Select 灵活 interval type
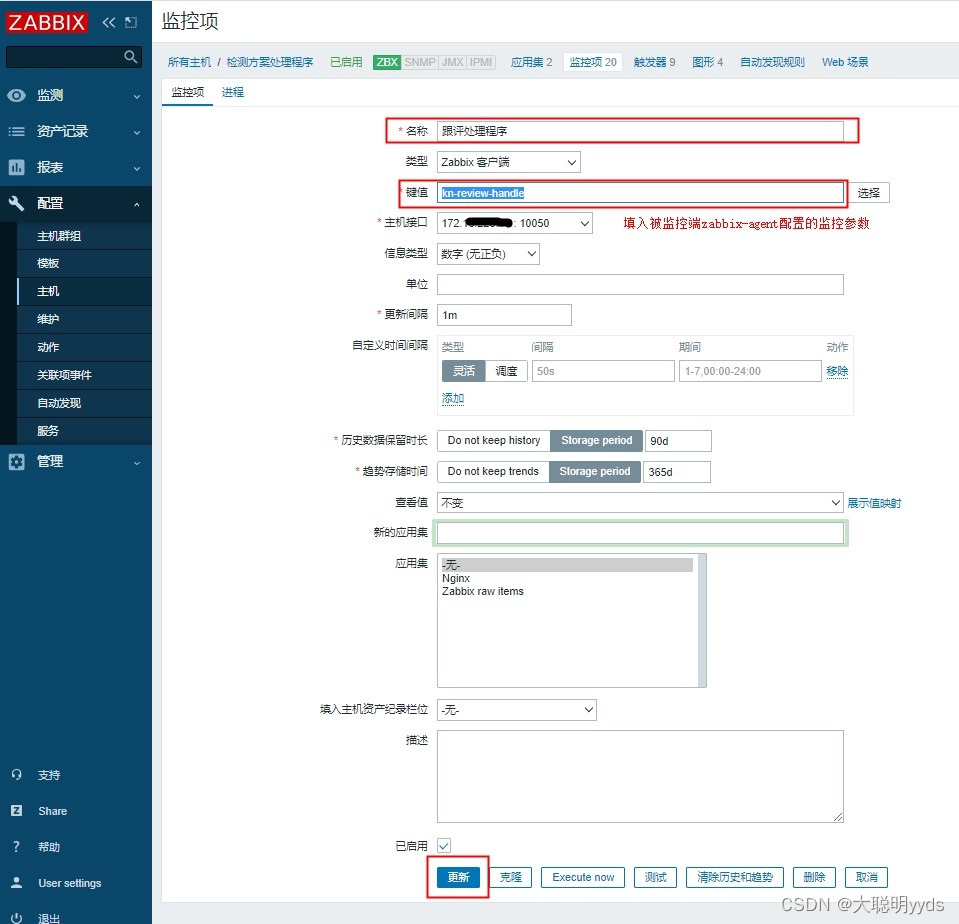The width and height of the screenshot is (959, 924). click(x=464, y=371)
